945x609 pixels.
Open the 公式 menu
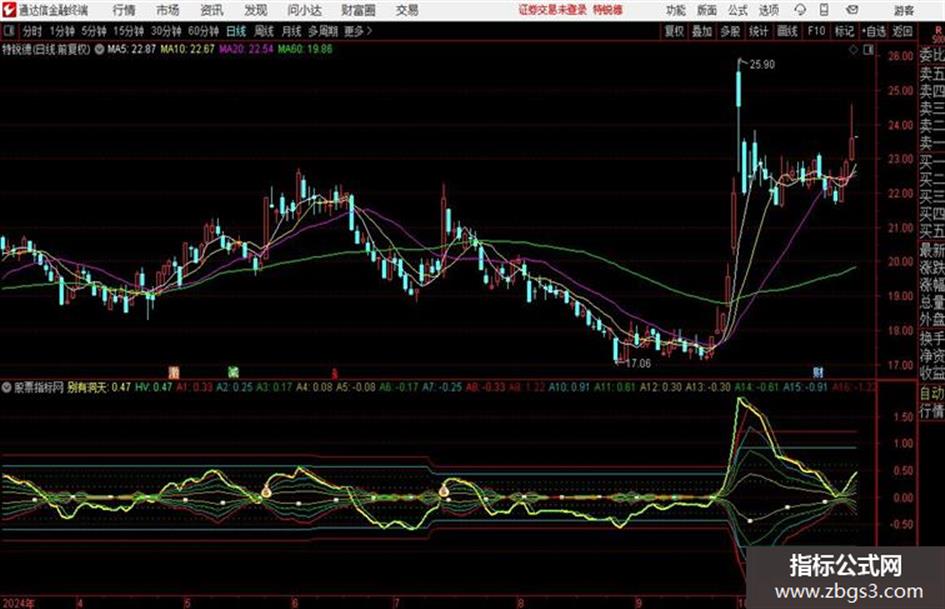[x=737, y=10]
